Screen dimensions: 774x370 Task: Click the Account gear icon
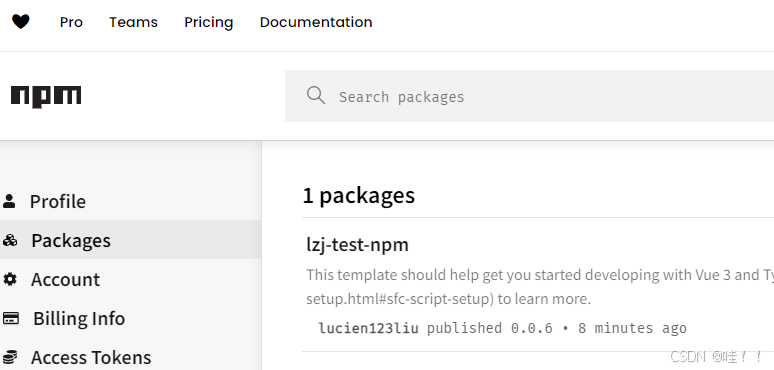(x=10, y=279)
